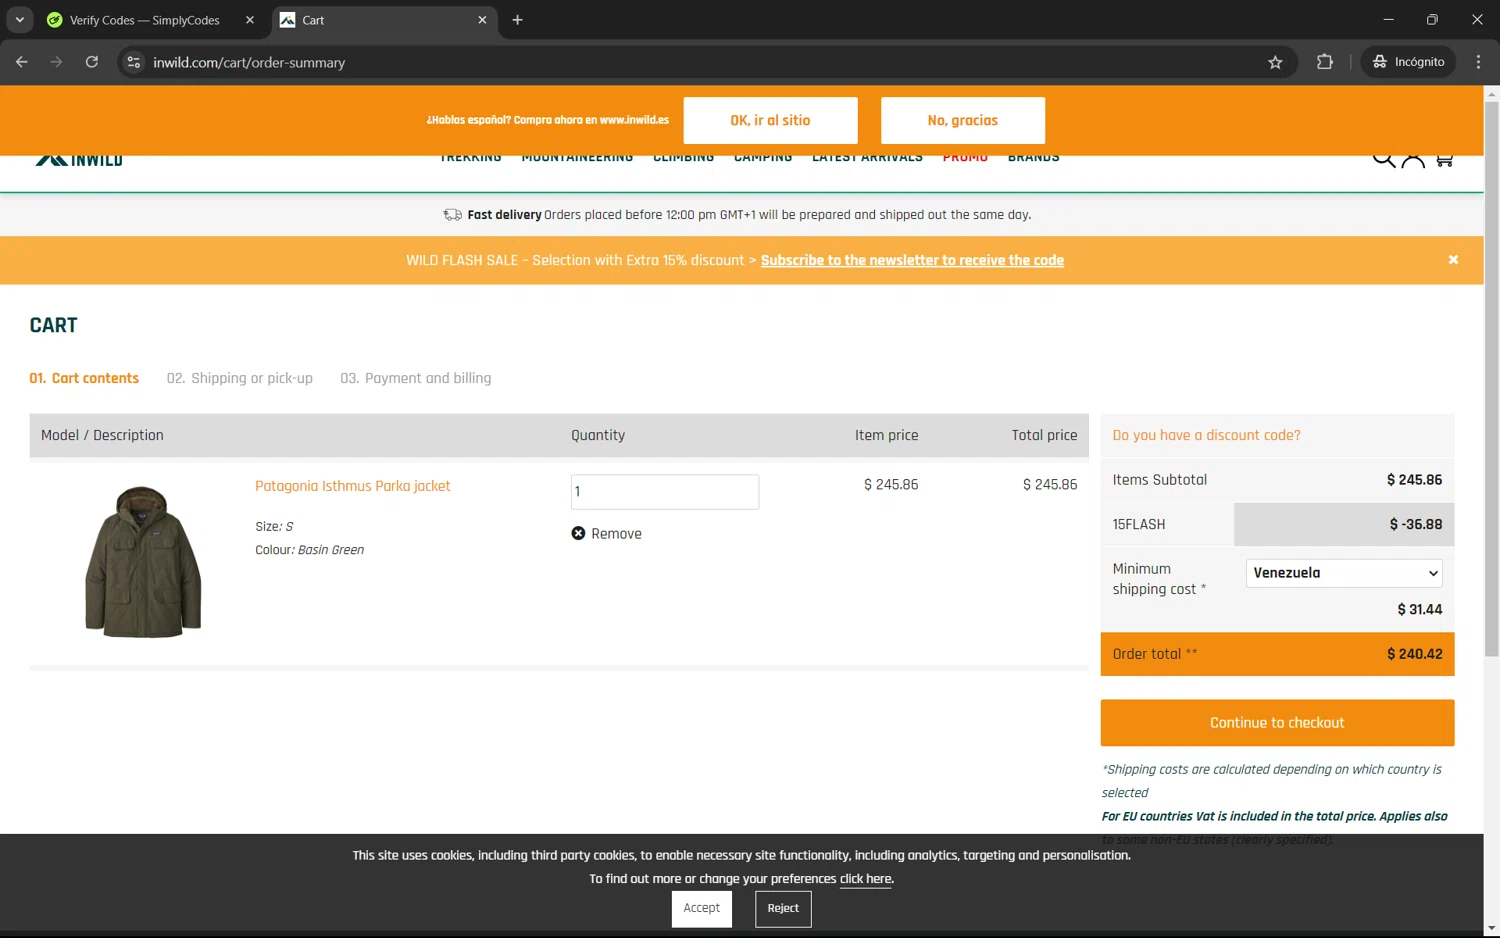This screenshot has height=938, width=1500.
Task: Click the order total $ 240.42
Action: 1414,654
